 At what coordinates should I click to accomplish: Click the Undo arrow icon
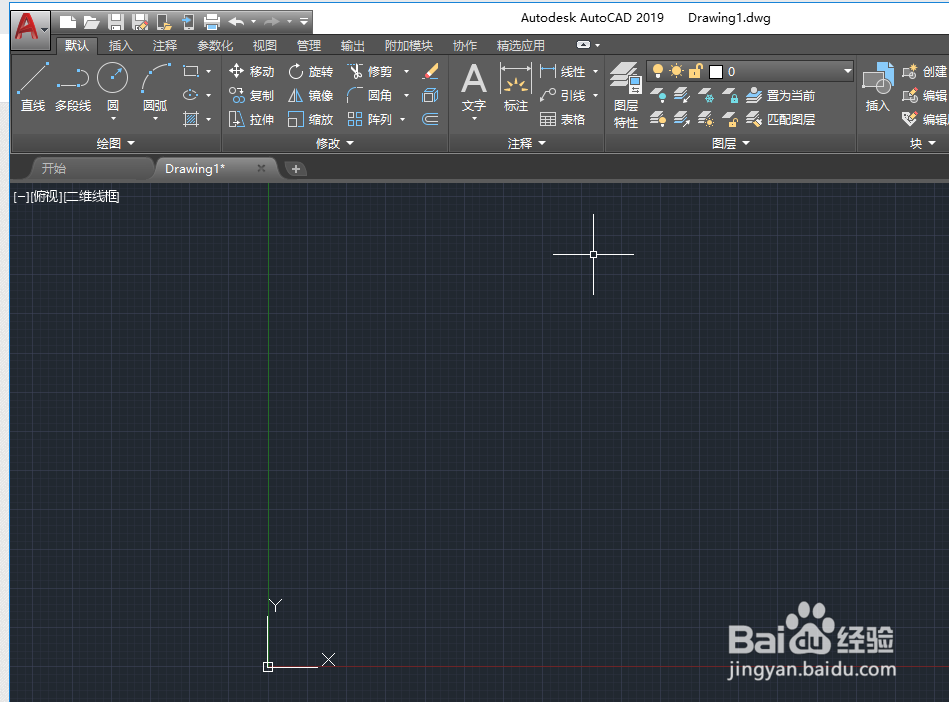[x=236, y=22]
